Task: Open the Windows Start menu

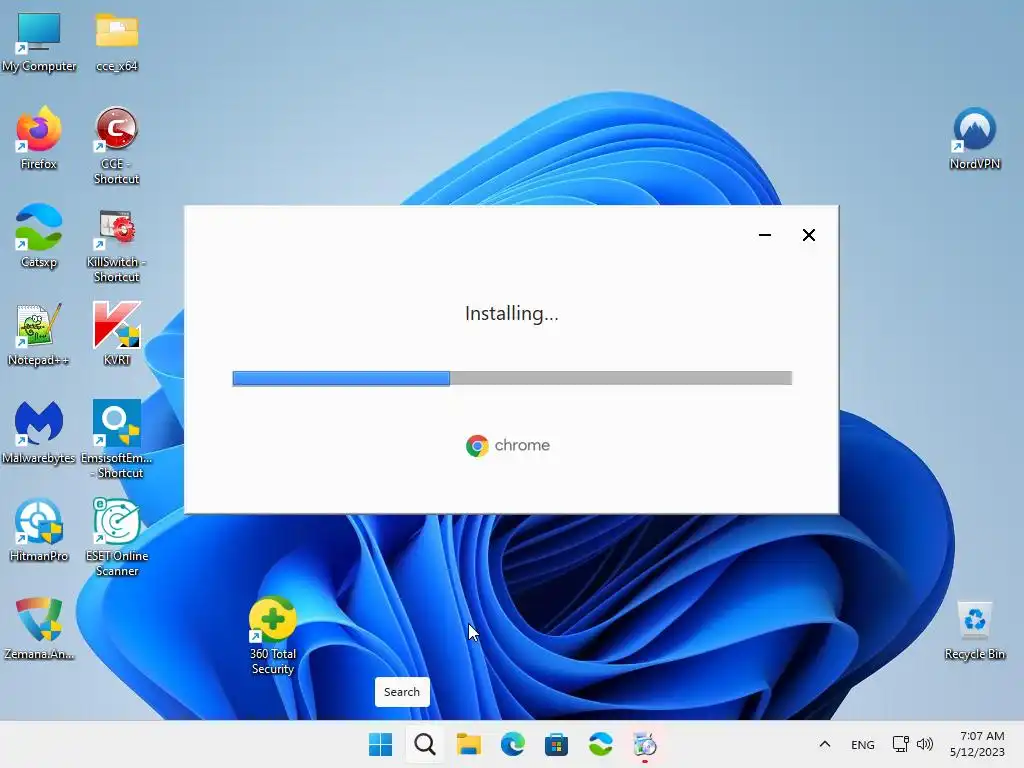Action: tap(381, 744)
